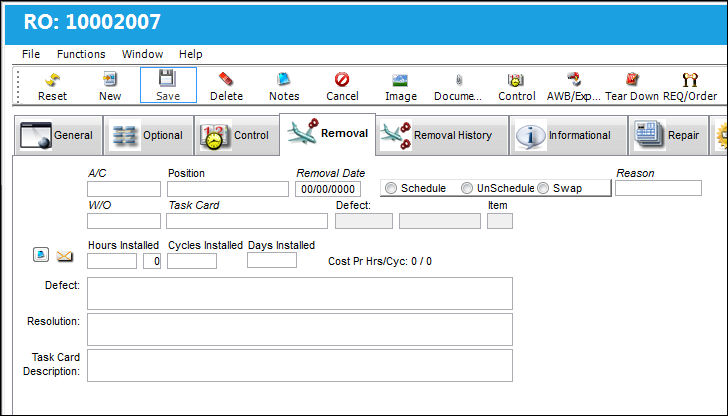728x416 pixels.
Task: Click the Reset toolbar icon
Action: 52,80
